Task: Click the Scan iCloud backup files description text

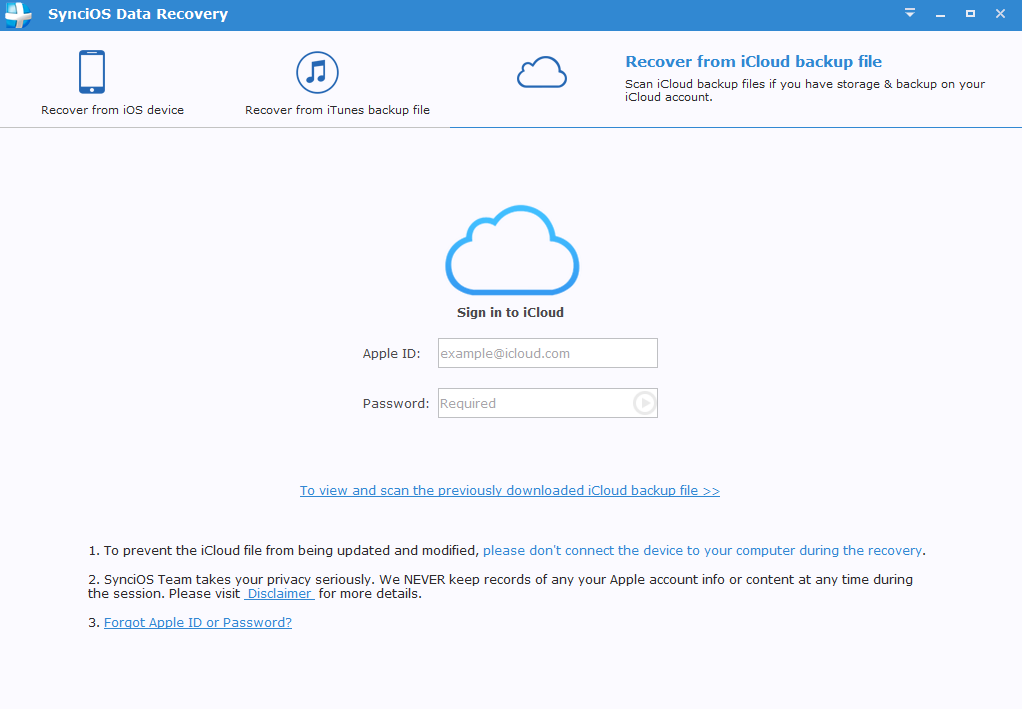Action: click(x=805, y=91)
